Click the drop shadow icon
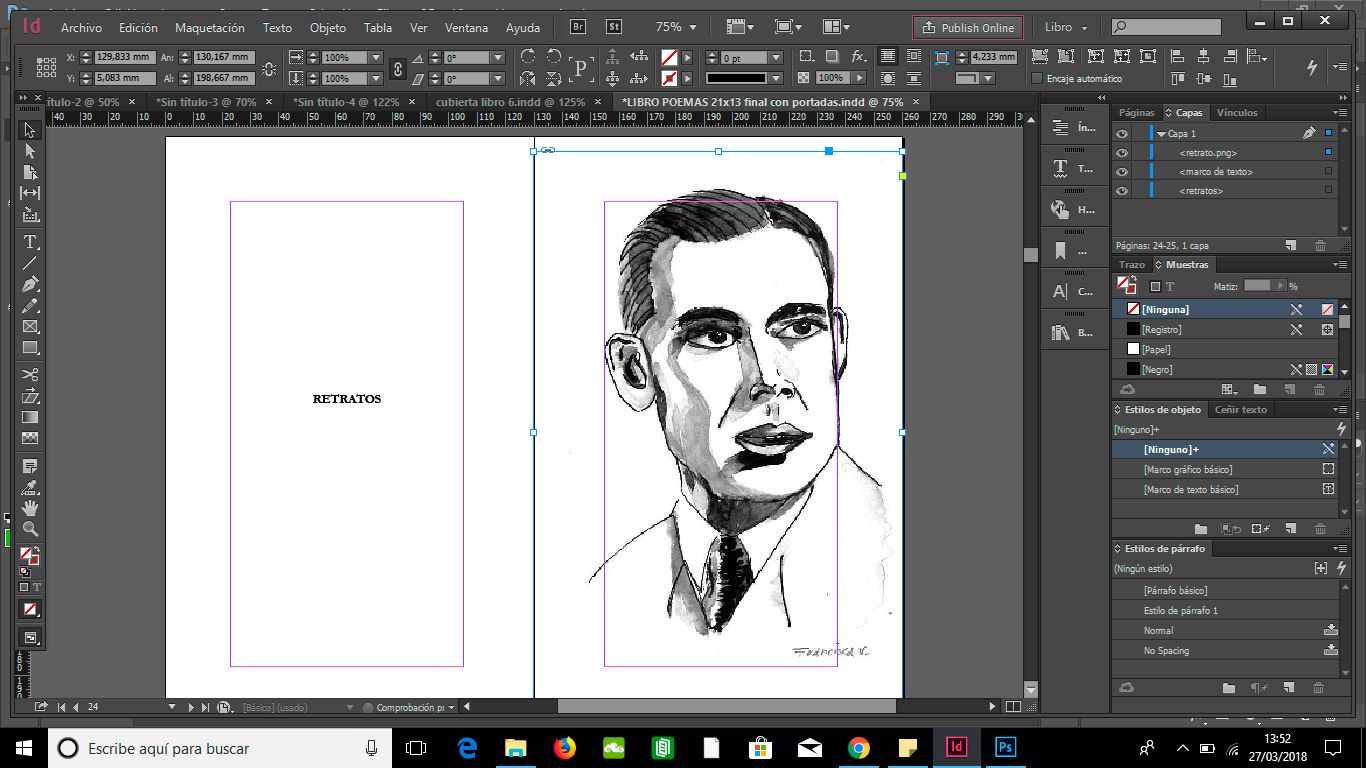Viewport: 1366px width, 768px height. (832, 57)
